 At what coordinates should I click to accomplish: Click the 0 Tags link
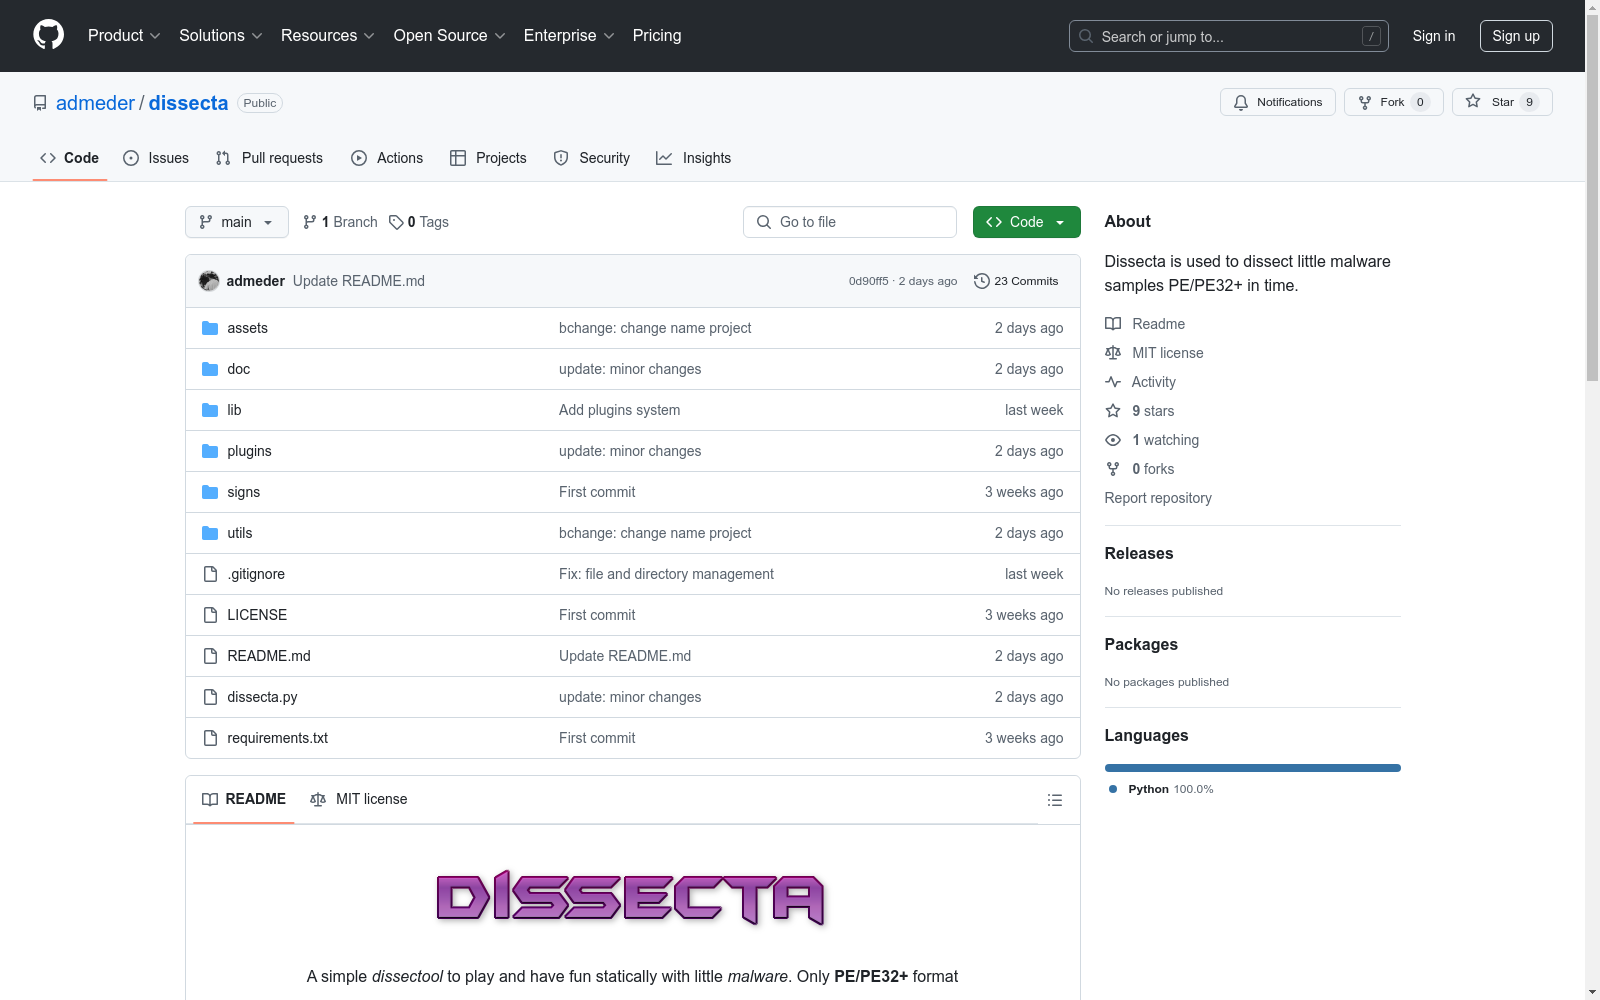[x=419, y=222]
